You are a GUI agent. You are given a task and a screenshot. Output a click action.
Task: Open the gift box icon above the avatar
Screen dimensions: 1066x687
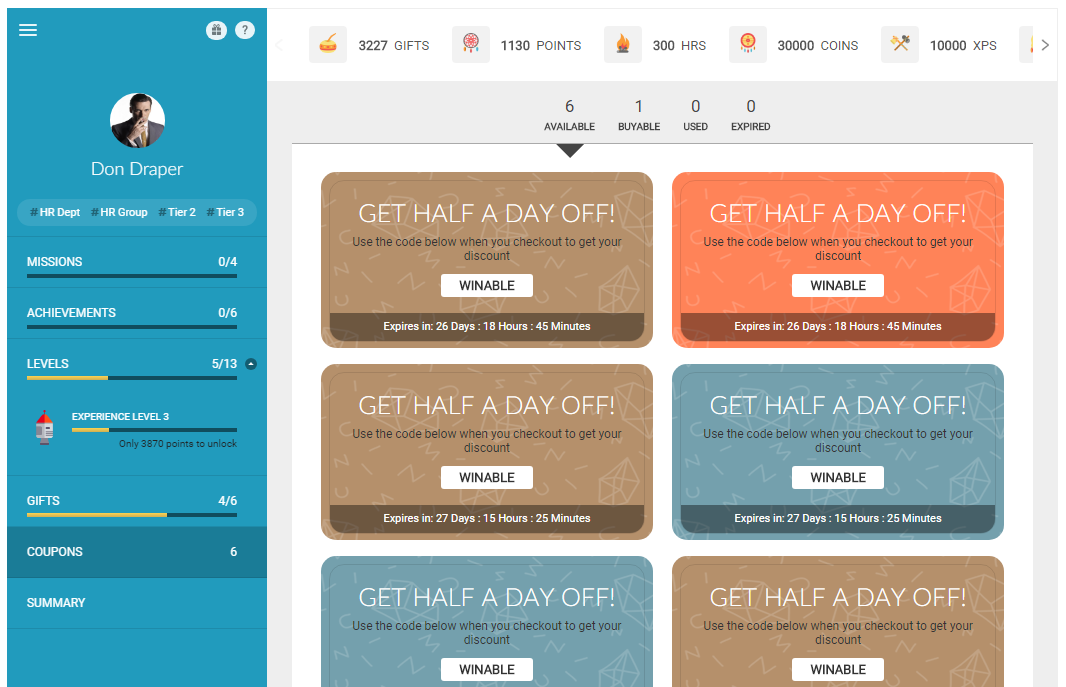coord(216,30)
